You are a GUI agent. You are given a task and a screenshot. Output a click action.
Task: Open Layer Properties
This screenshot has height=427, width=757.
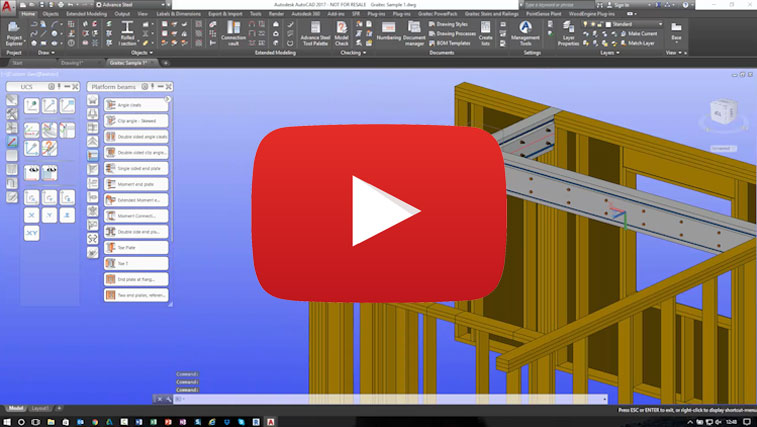click(x=568, y=33)
